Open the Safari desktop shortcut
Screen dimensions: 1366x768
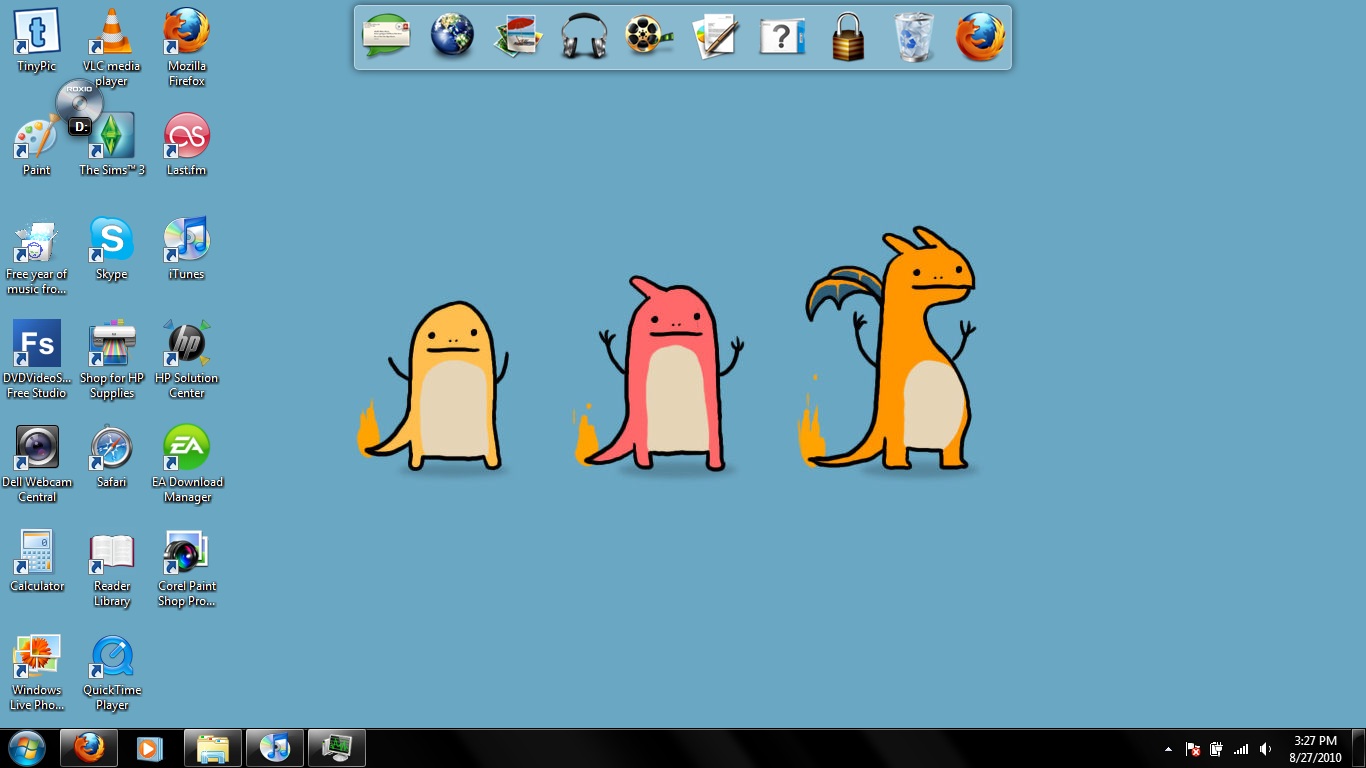pyautogui.click(x=112, y=449)
